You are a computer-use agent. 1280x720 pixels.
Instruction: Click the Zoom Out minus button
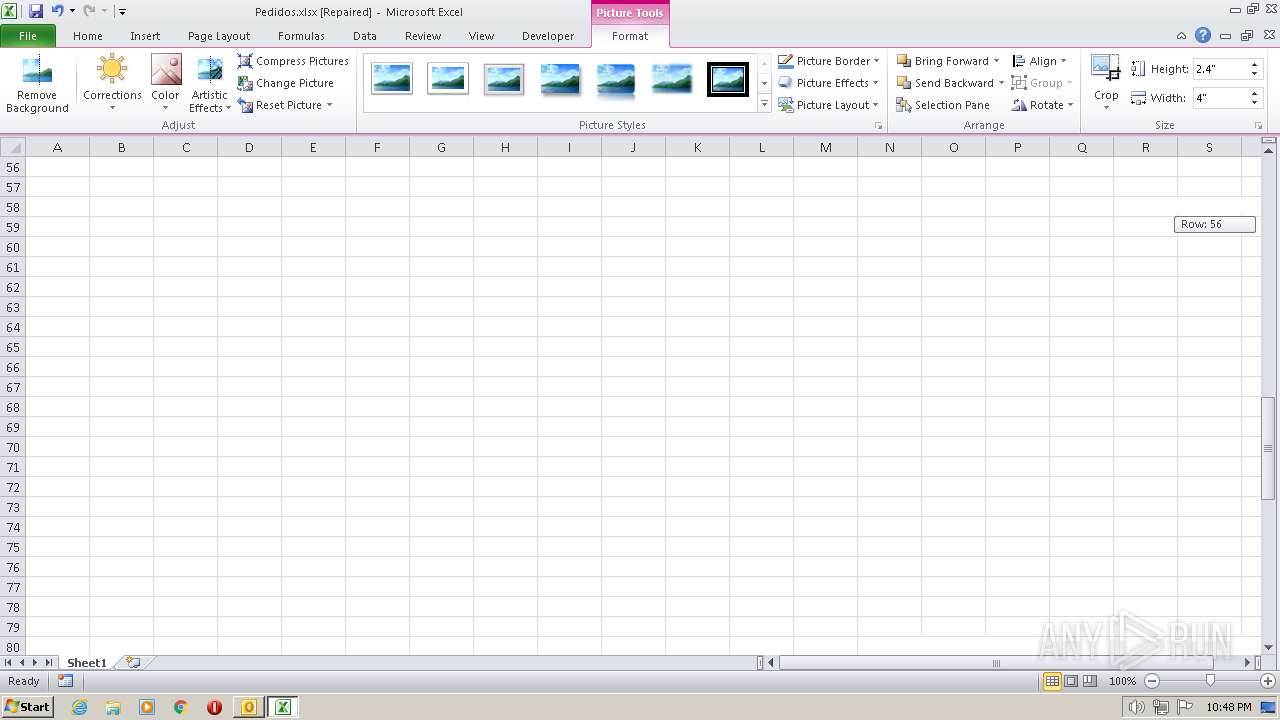point(1152,681)
